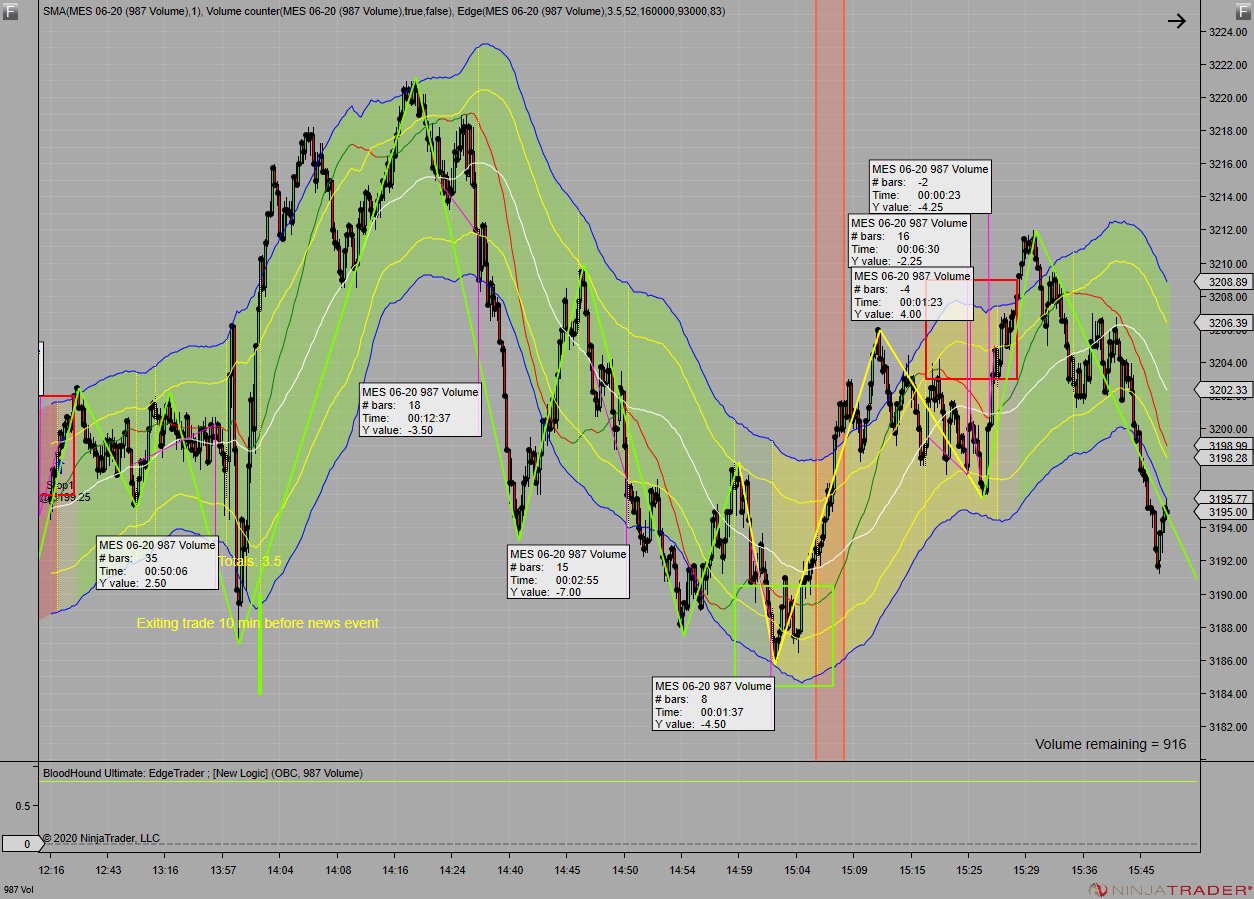The height and width of the screenshot is (899, 1254).
Task: Select the ruler box with Y value -4.25
Action: tap(930, 188)
